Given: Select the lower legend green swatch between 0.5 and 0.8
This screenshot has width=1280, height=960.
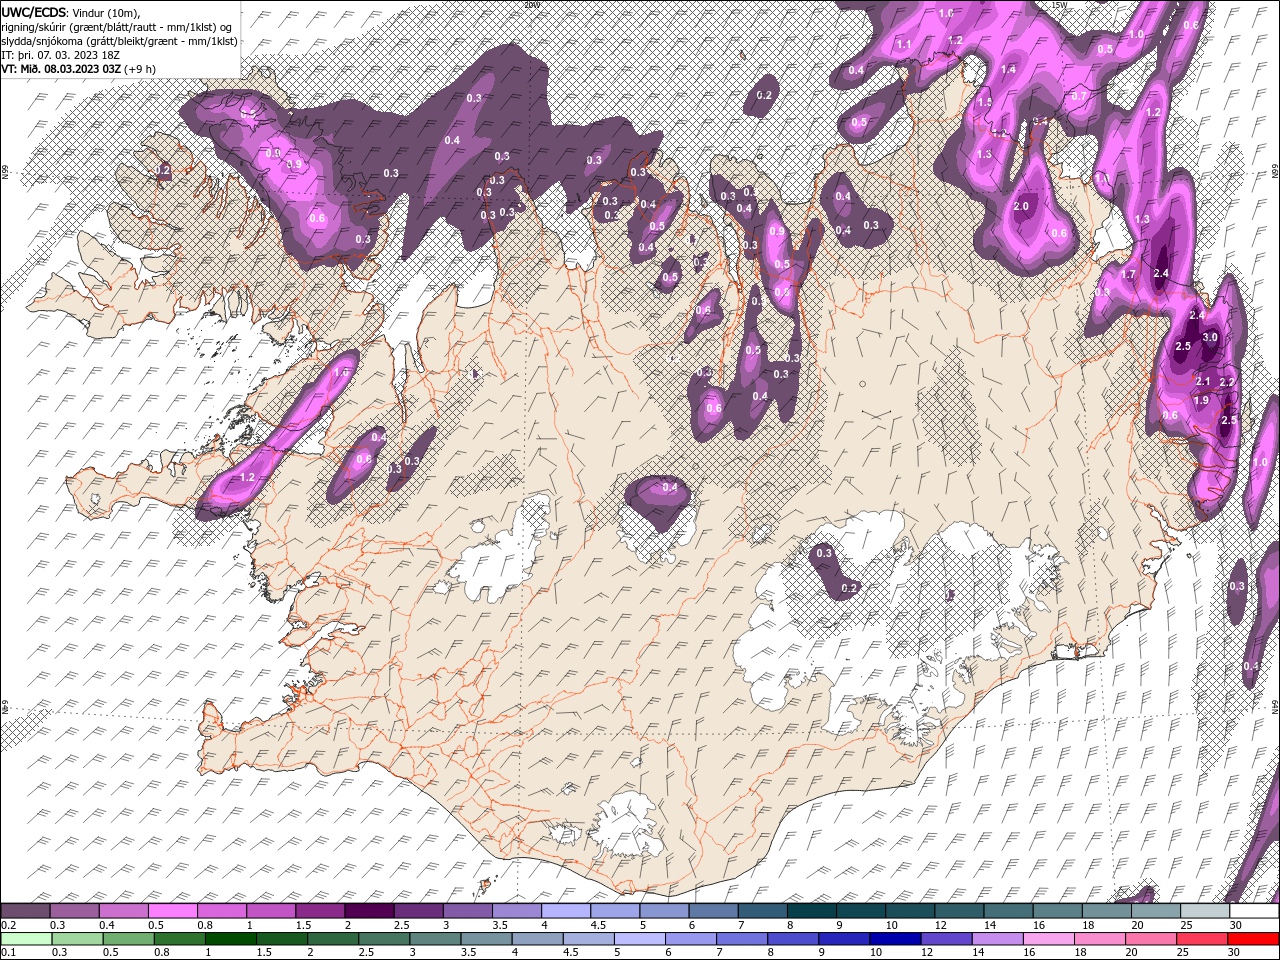Looking at the screenshot, I should tap(128, 939).
